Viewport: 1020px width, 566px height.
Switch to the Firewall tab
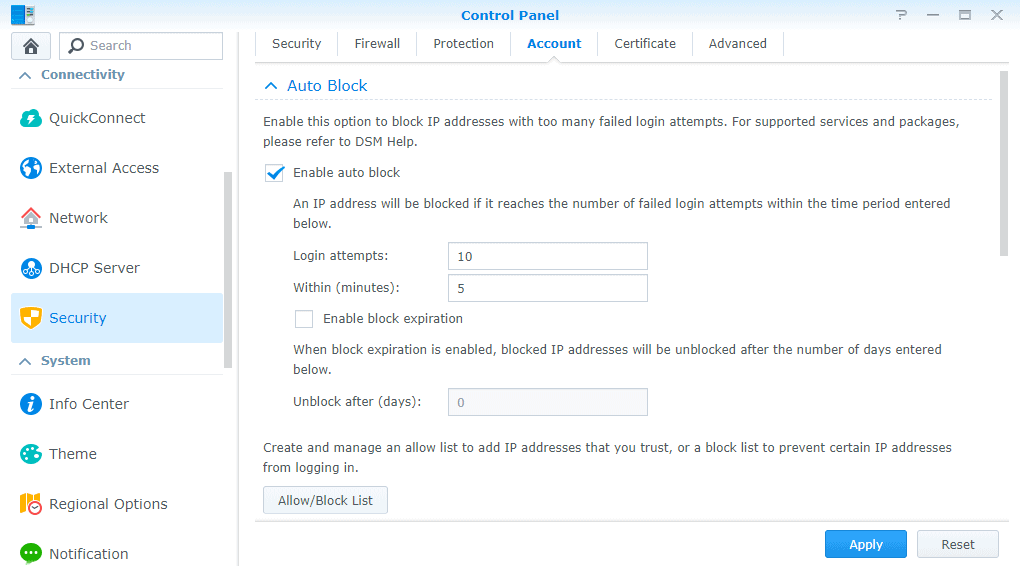tap(377, 44)
